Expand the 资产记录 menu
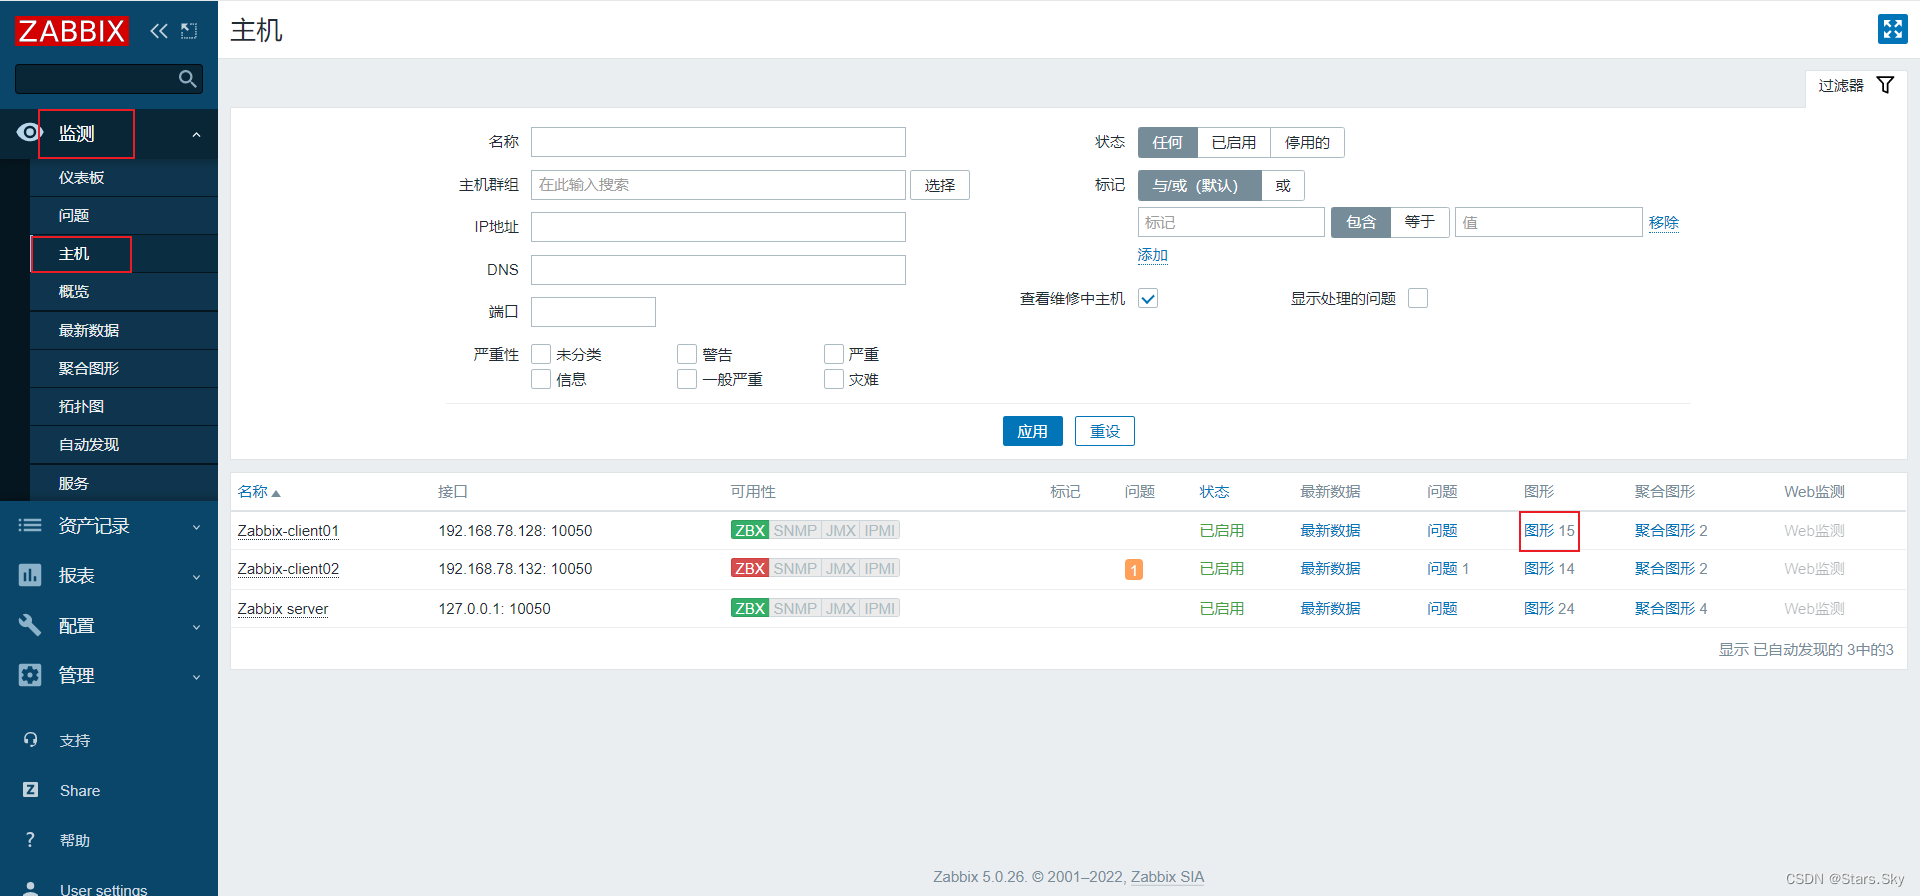This screenshot has height=896, width=1920. point(196,527)
